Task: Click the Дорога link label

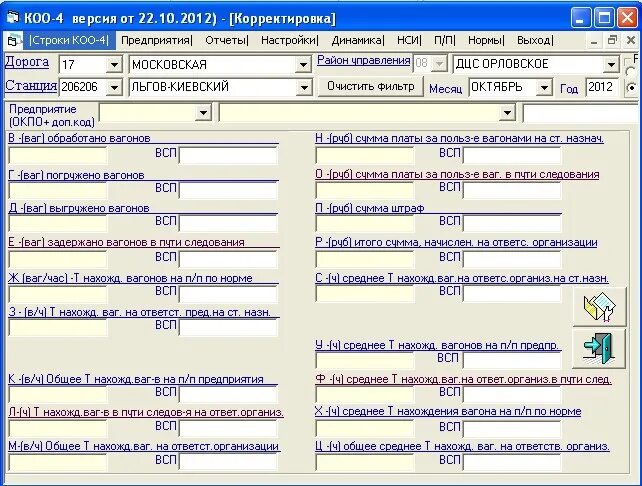Action: point(27,62)
